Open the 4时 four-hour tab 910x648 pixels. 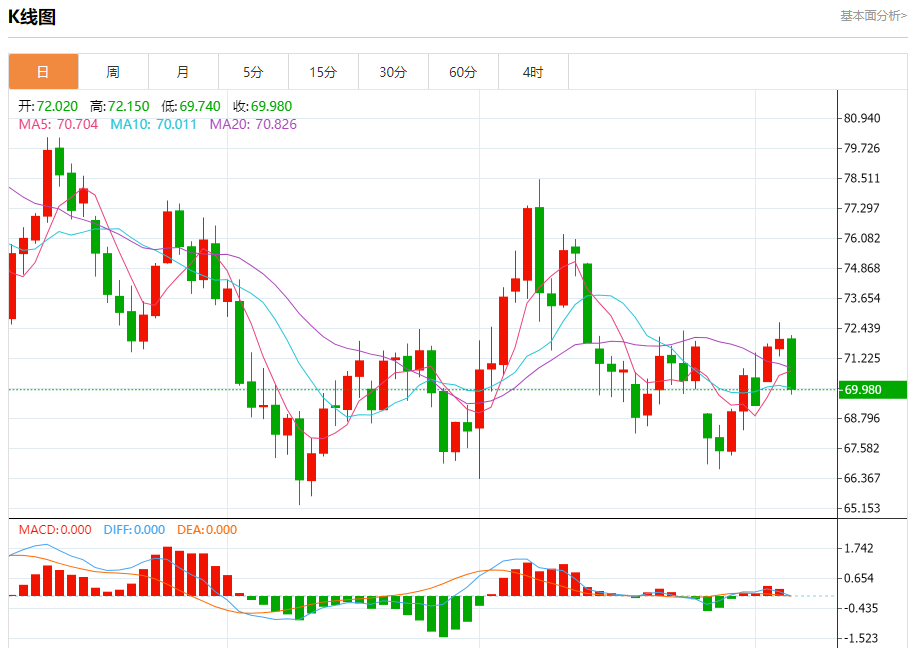pos(533,72)
